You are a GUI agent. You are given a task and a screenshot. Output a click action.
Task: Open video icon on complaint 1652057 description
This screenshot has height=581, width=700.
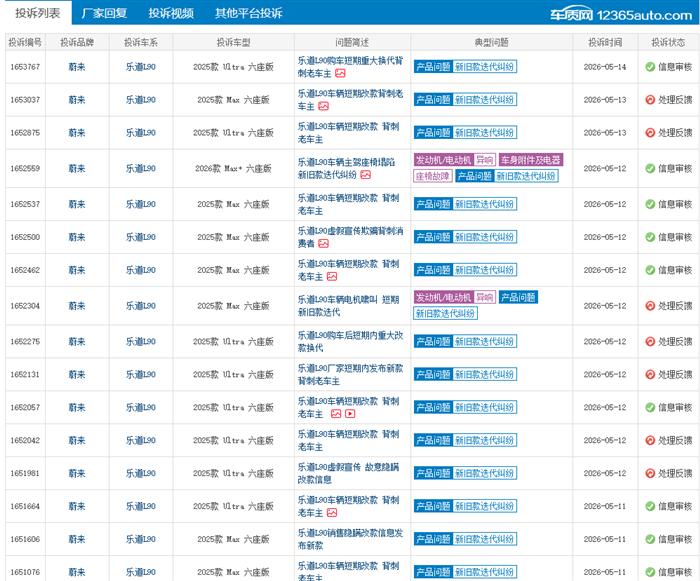tap(350, 414)
